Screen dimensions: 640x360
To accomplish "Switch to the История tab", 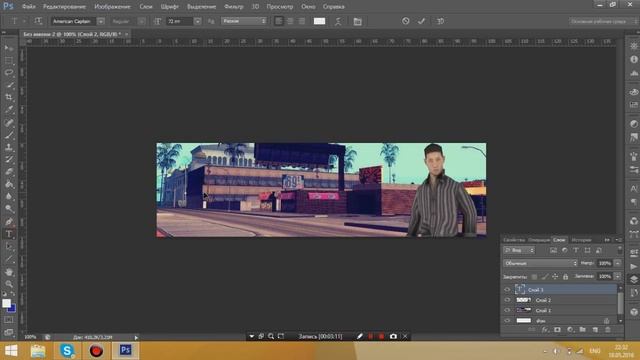I will click(581, 240).
